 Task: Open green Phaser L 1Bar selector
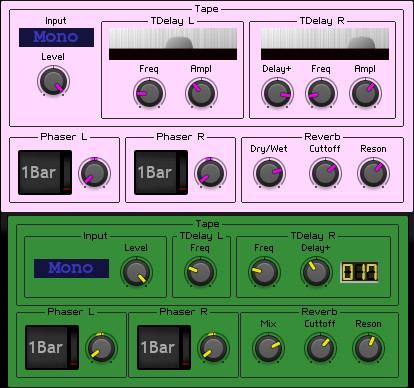(52, 348)
